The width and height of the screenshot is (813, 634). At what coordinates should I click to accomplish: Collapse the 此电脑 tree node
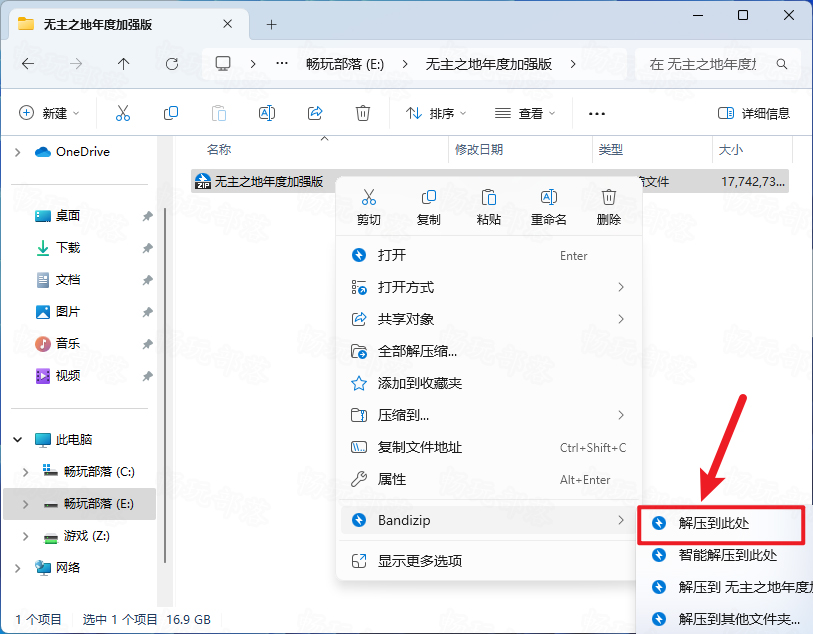[x=18, y=440]
